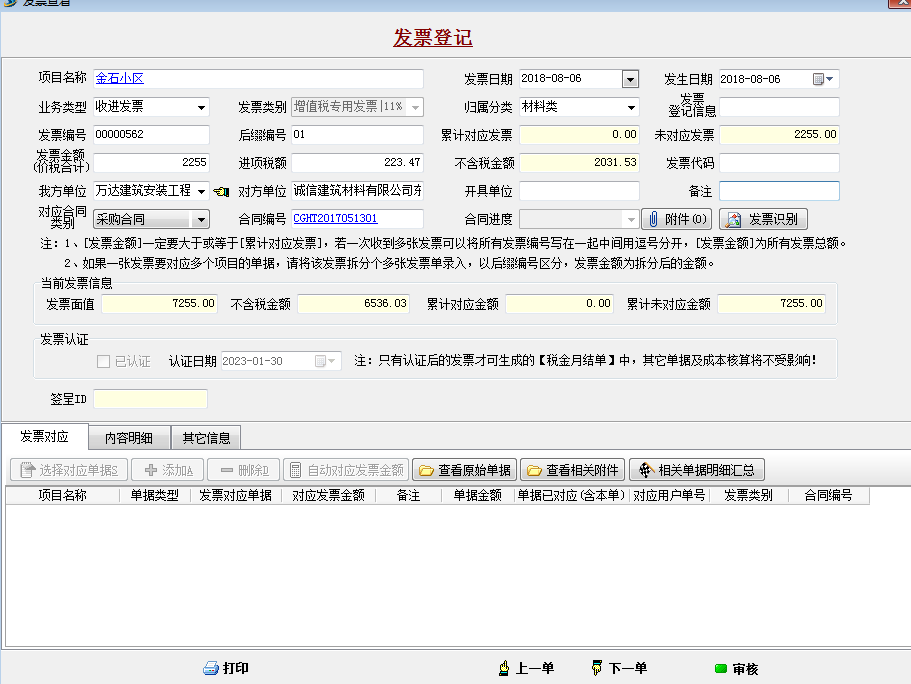911x684 pixels.
Task: Open the 附件 paperclip attachment button
Action: 677,219
